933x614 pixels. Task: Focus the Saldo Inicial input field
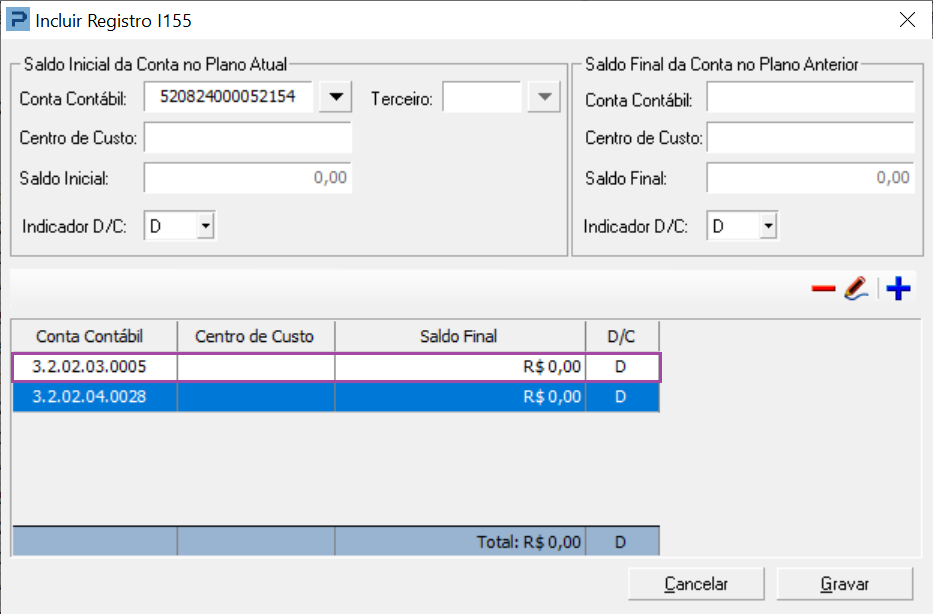[247, 178]
